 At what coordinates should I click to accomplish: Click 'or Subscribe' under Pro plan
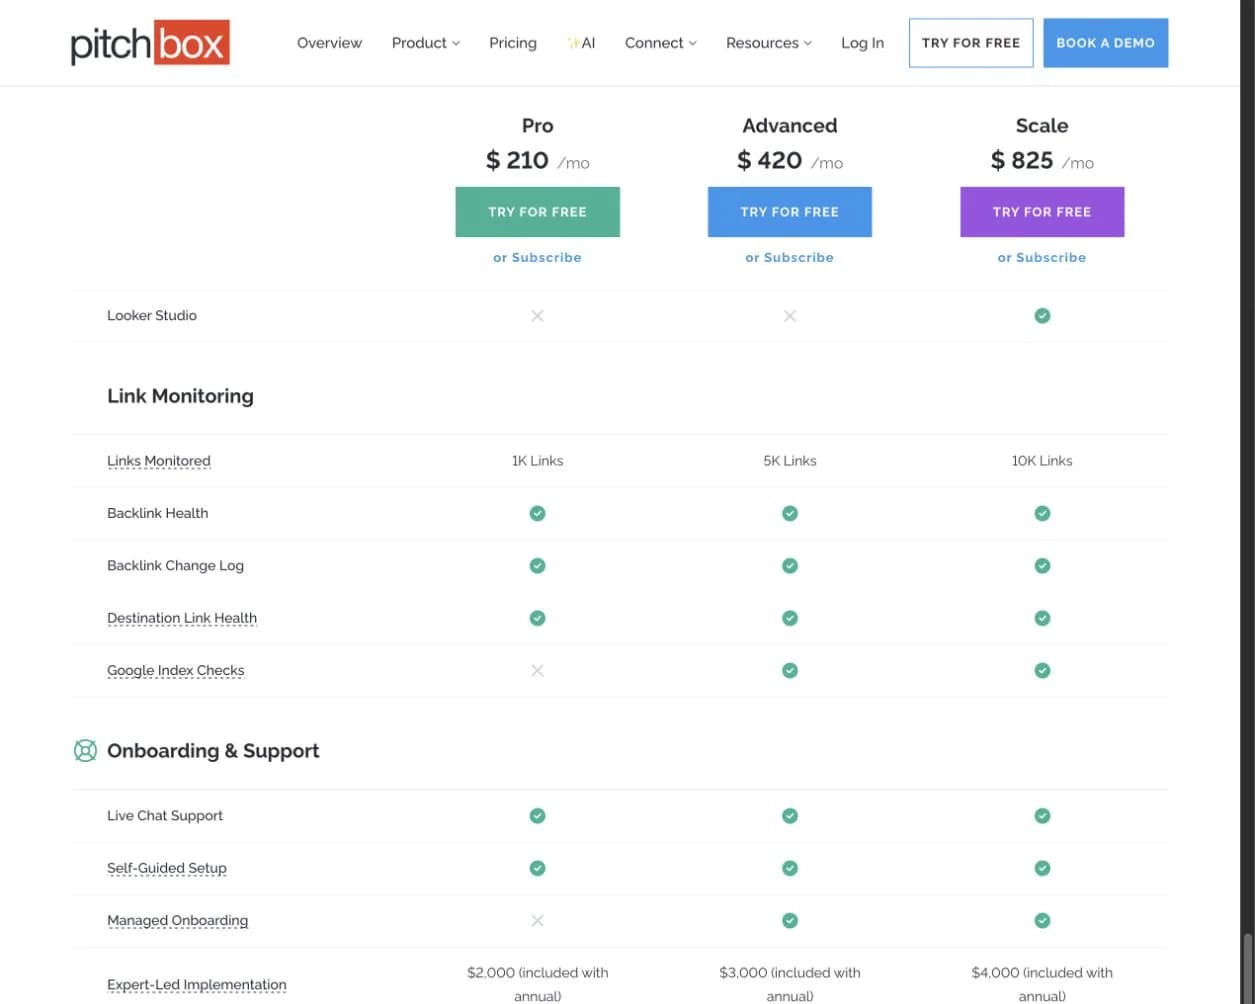click(x=537, y=257)
